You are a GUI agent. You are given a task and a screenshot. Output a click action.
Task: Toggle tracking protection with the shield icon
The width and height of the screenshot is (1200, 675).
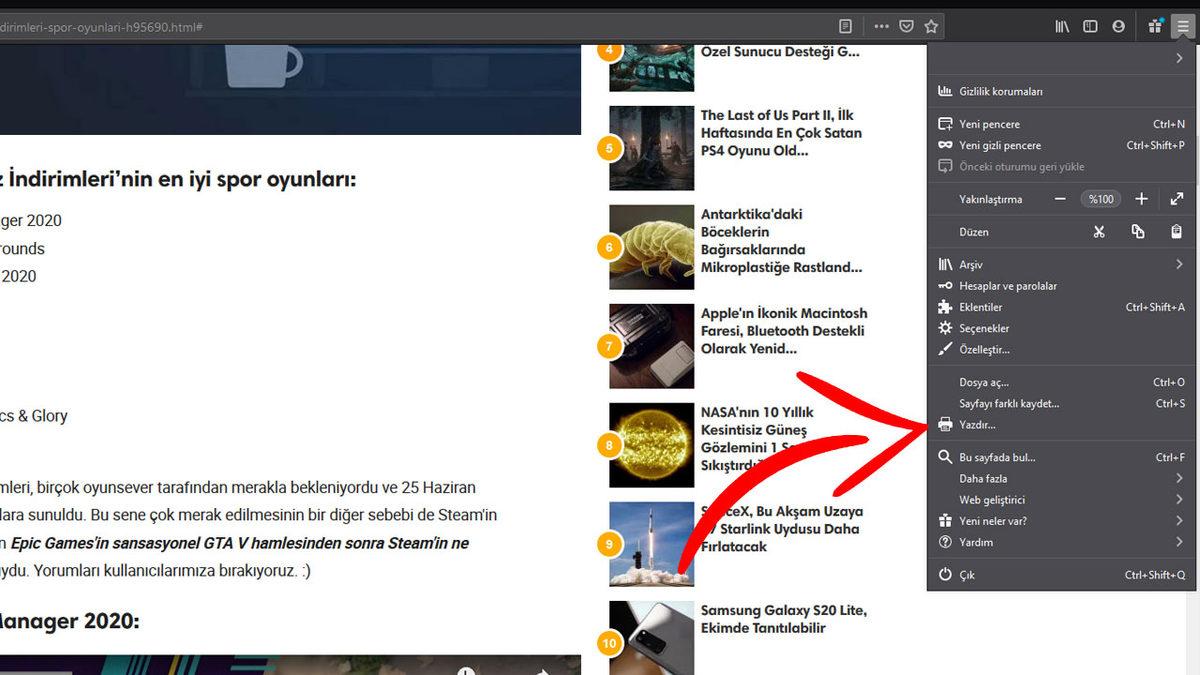pyautogui.click(x=906, y=25)
